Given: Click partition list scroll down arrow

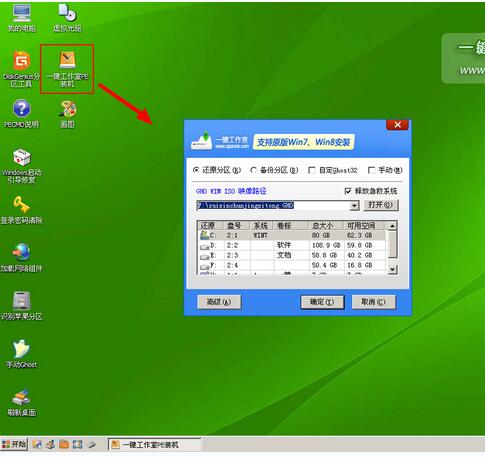Looking at the screenshot, I should tap(393, 269).
